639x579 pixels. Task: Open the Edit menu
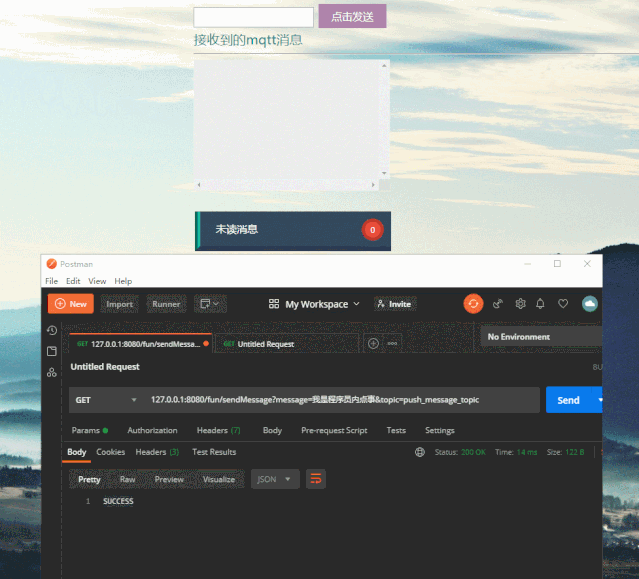73,281
